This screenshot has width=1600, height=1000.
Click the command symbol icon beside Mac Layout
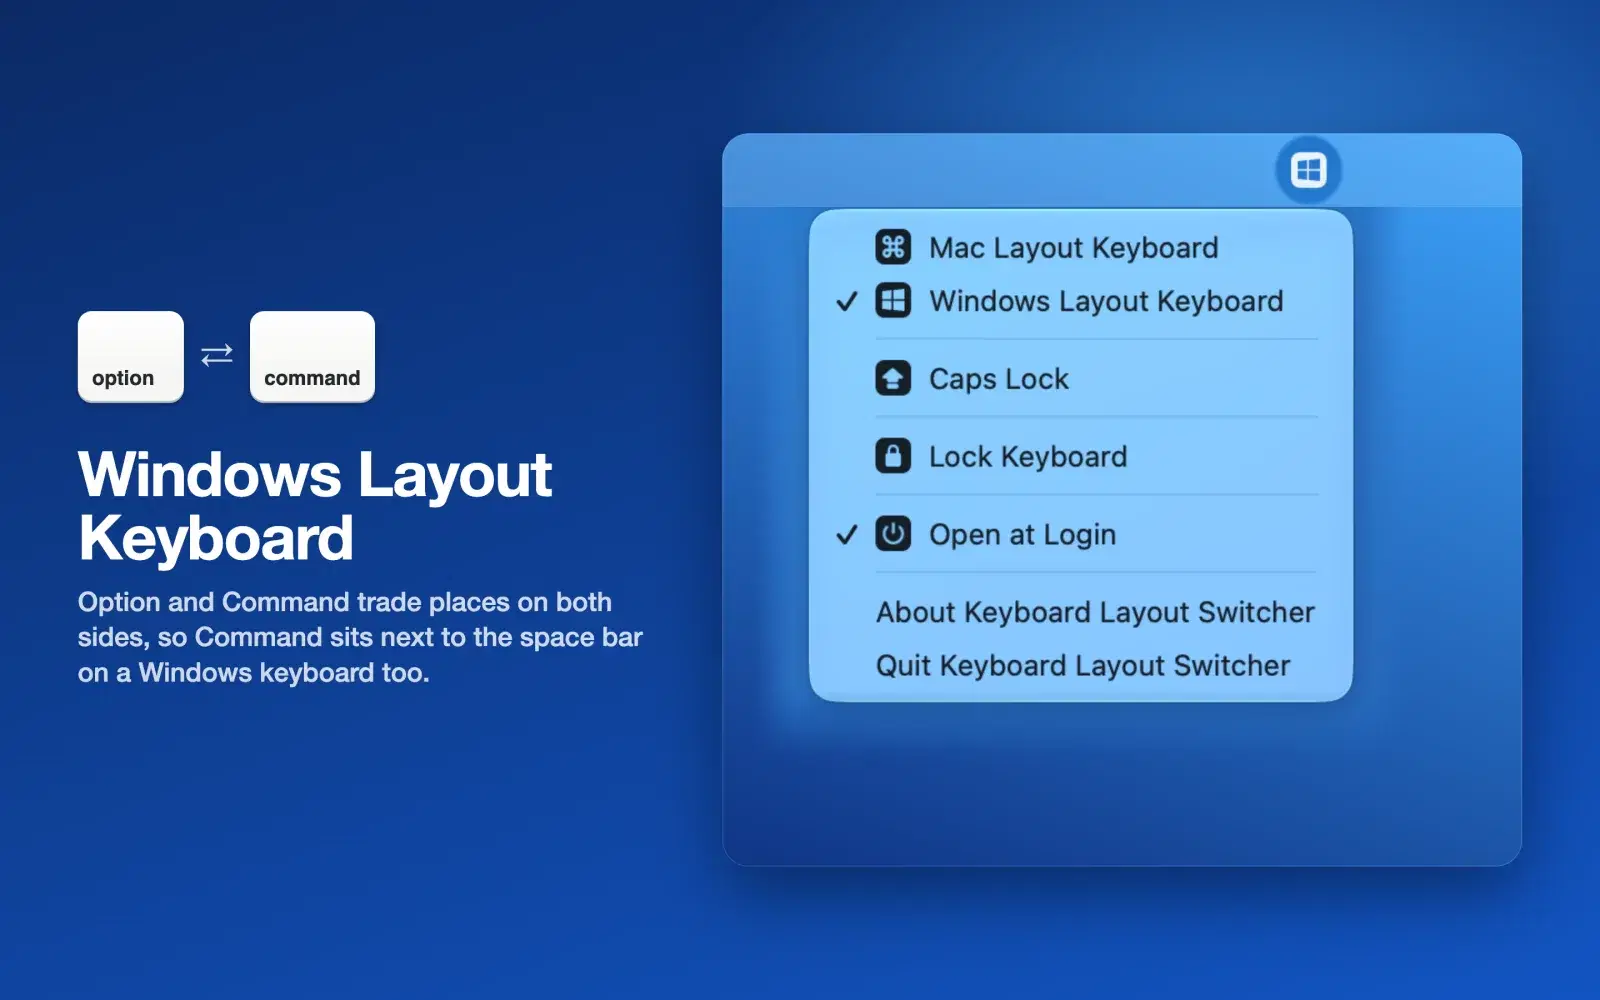[x=893, y=247]
